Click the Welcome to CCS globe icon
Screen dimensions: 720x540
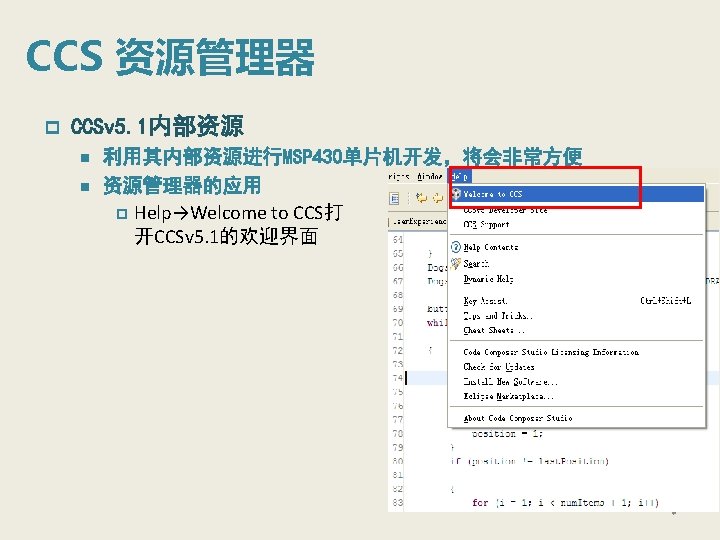click(456, 194)
